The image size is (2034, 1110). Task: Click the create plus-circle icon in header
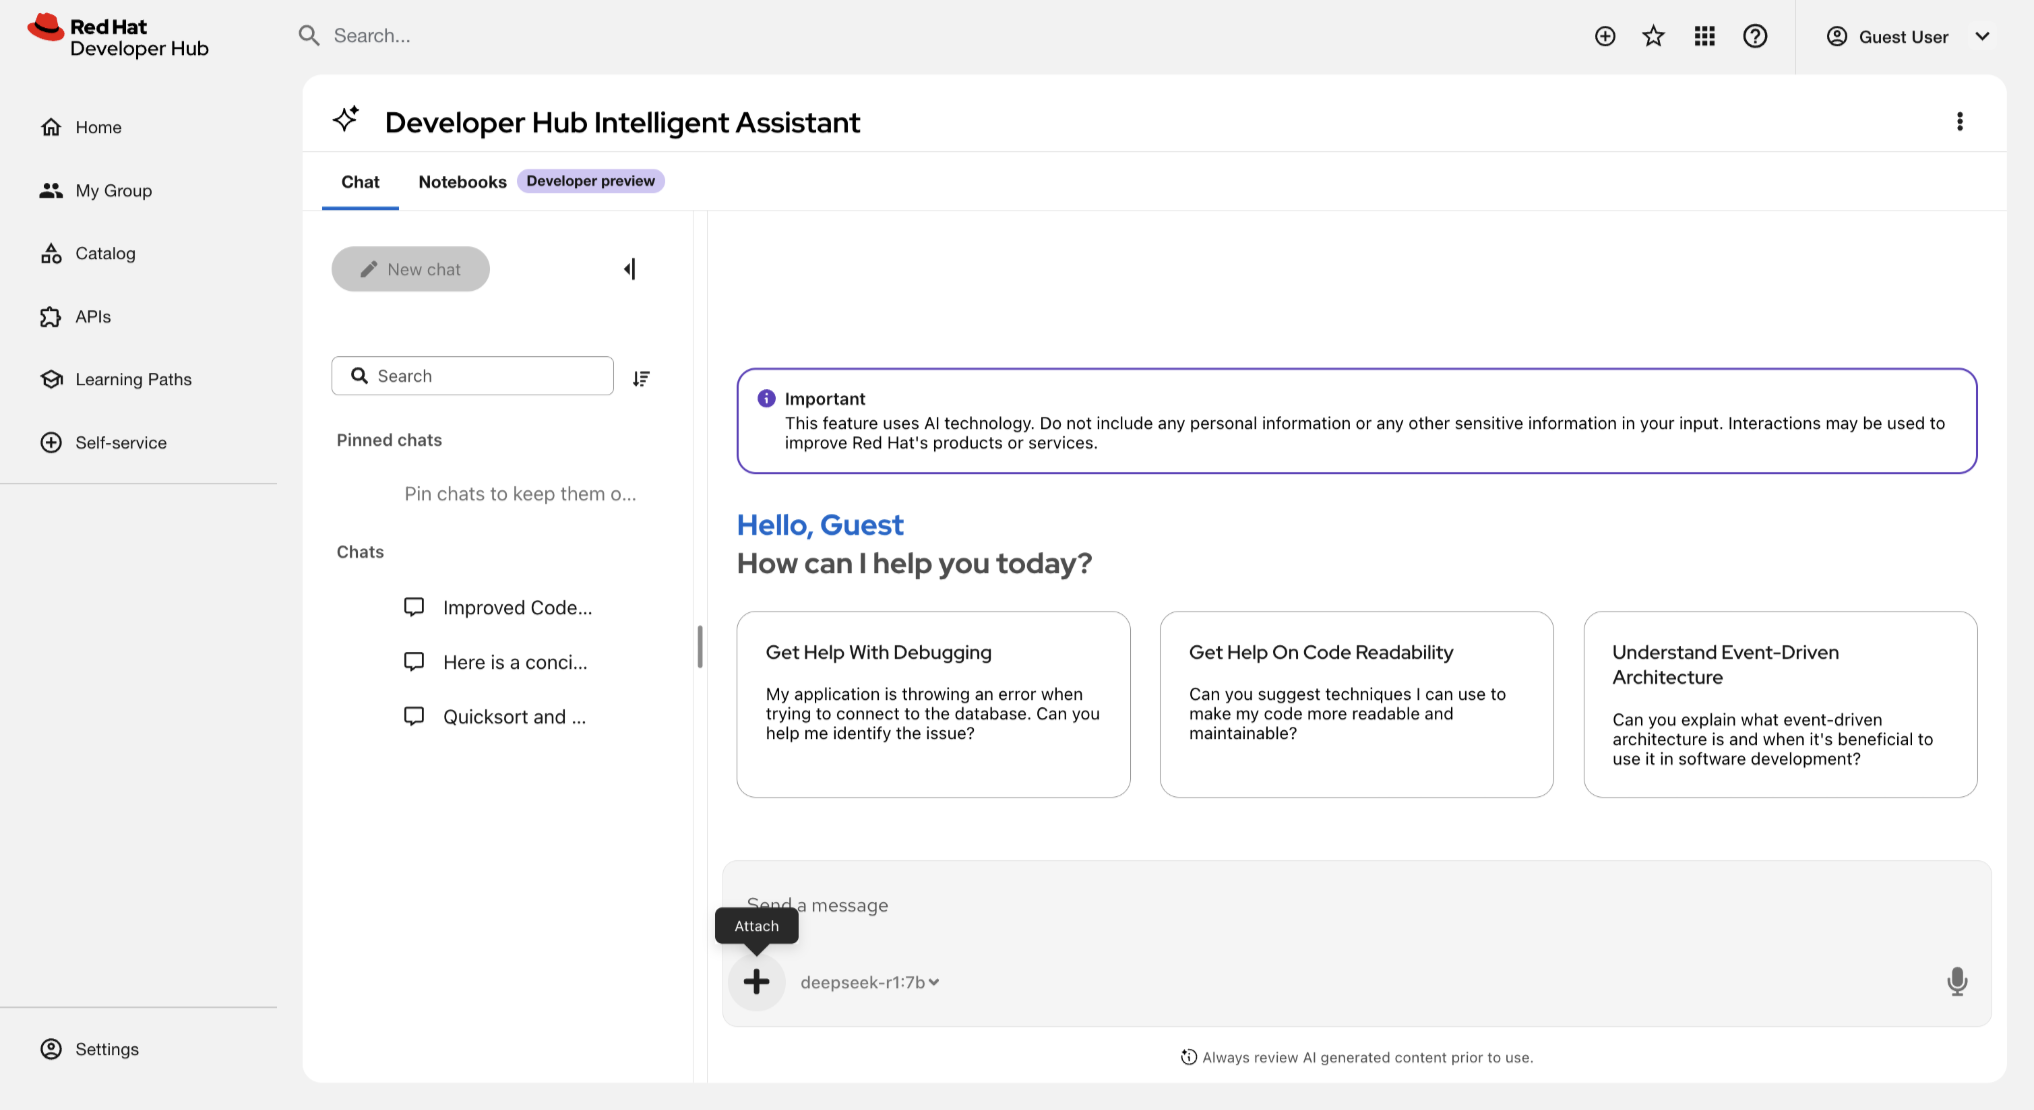coord(1604,37)
